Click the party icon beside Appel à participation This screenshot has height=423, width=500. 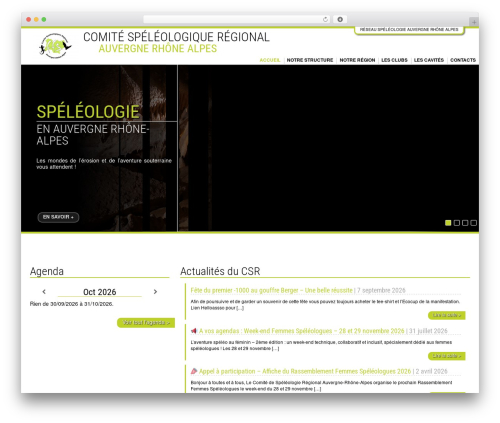(x=194, y=371)
